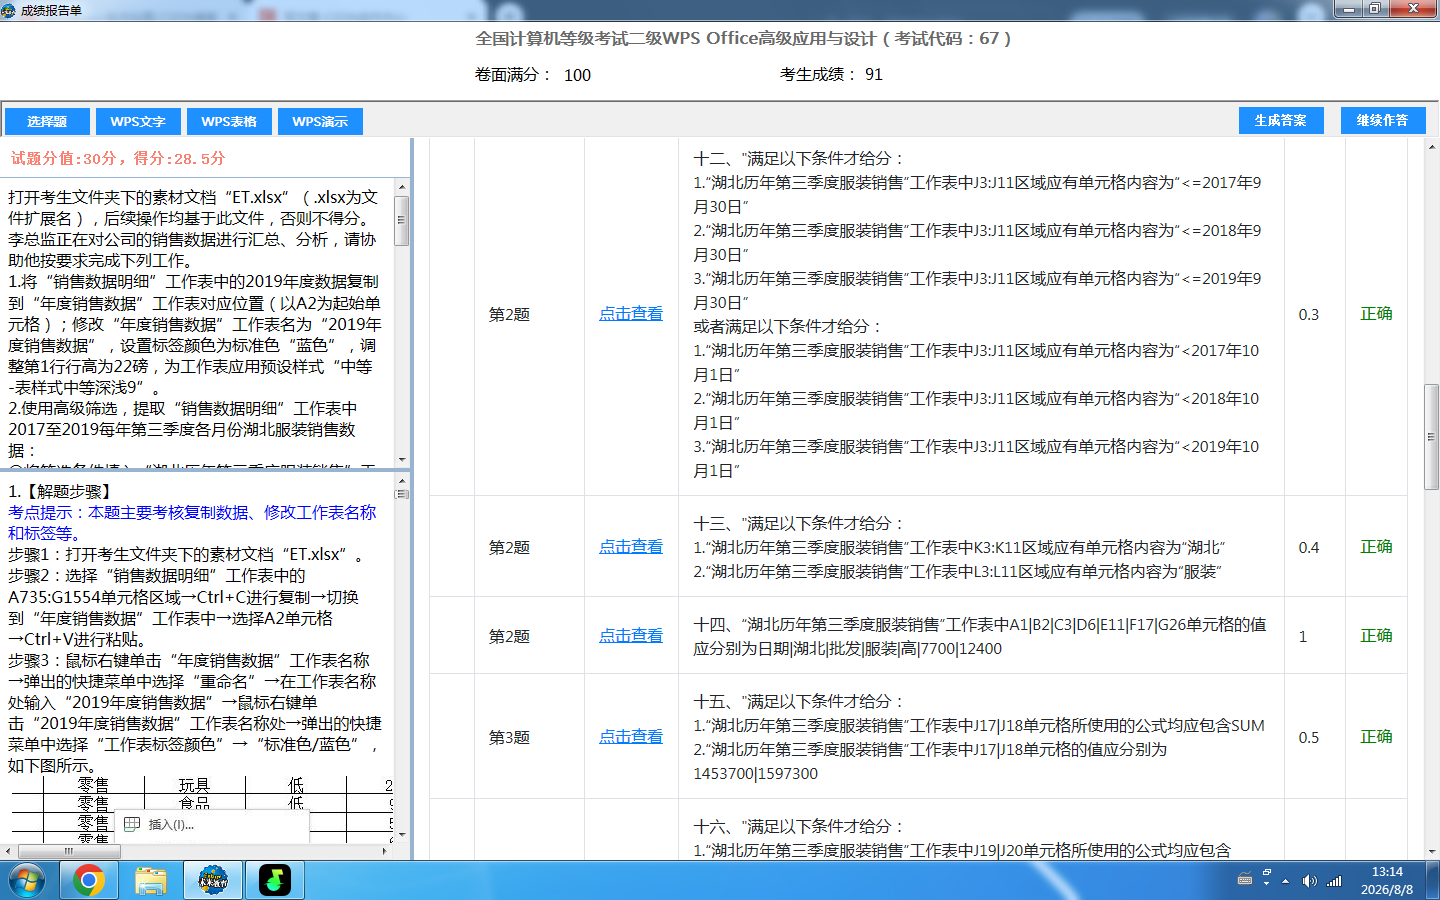
Task: Minimize the 成绩报告单 window
Action: pos(1349,9)
